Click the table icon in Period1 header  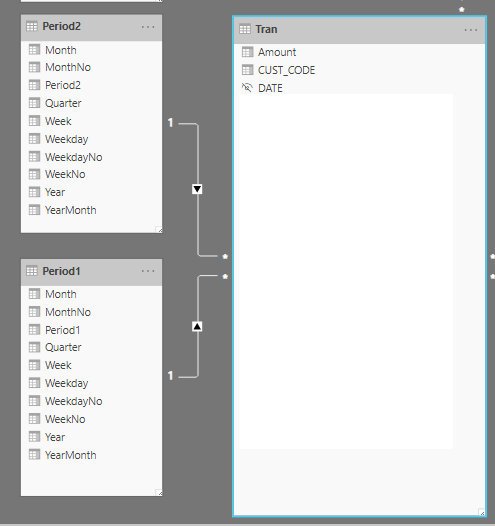[32, 271]
